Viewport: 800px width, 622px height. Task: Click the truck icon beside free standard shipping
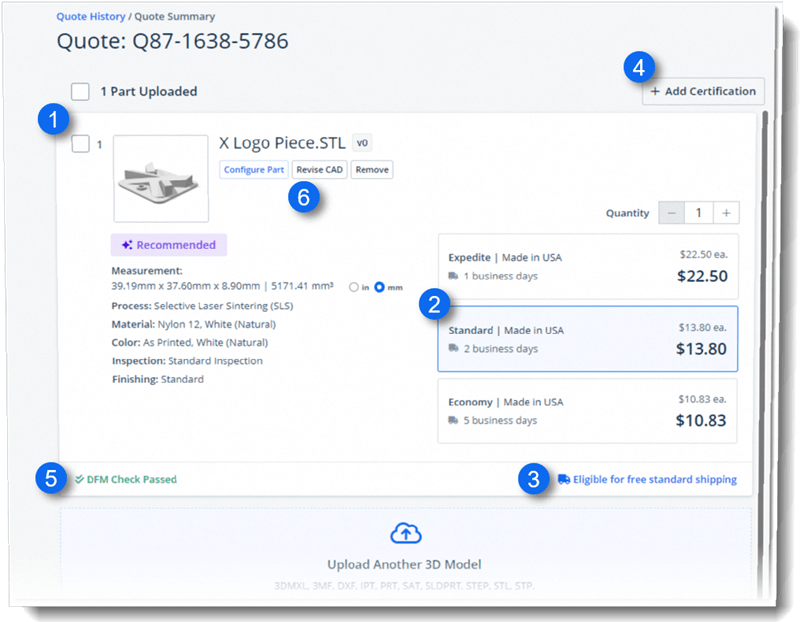point(566,479)
